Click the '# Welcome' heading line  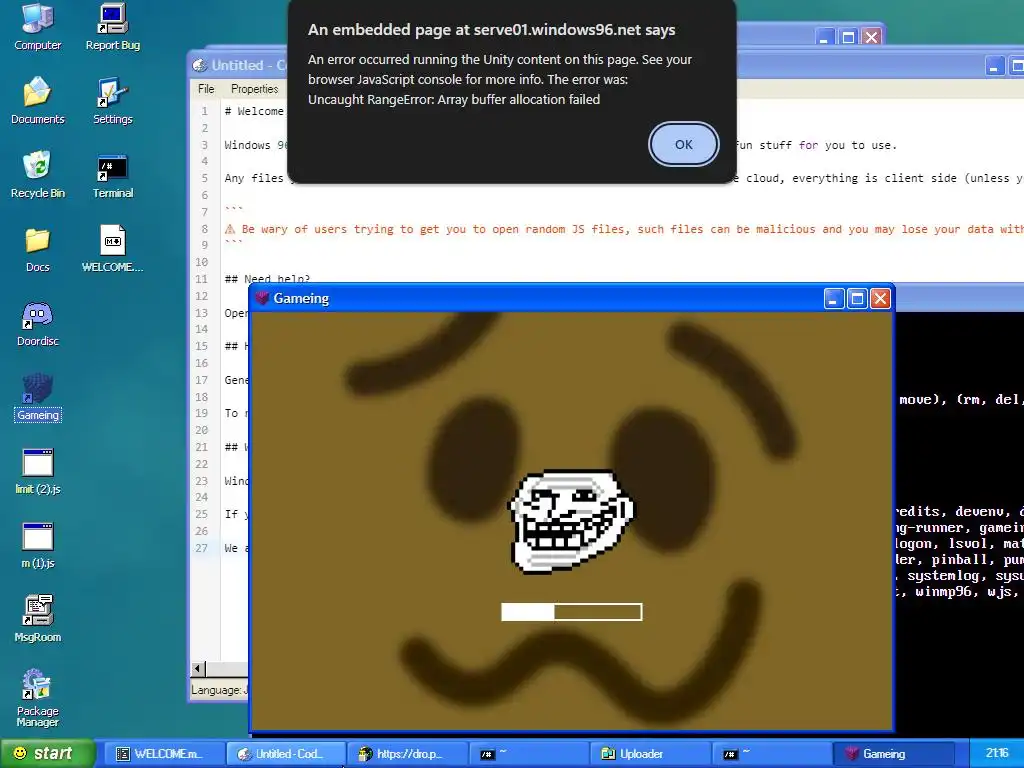(x=254, y=111)
